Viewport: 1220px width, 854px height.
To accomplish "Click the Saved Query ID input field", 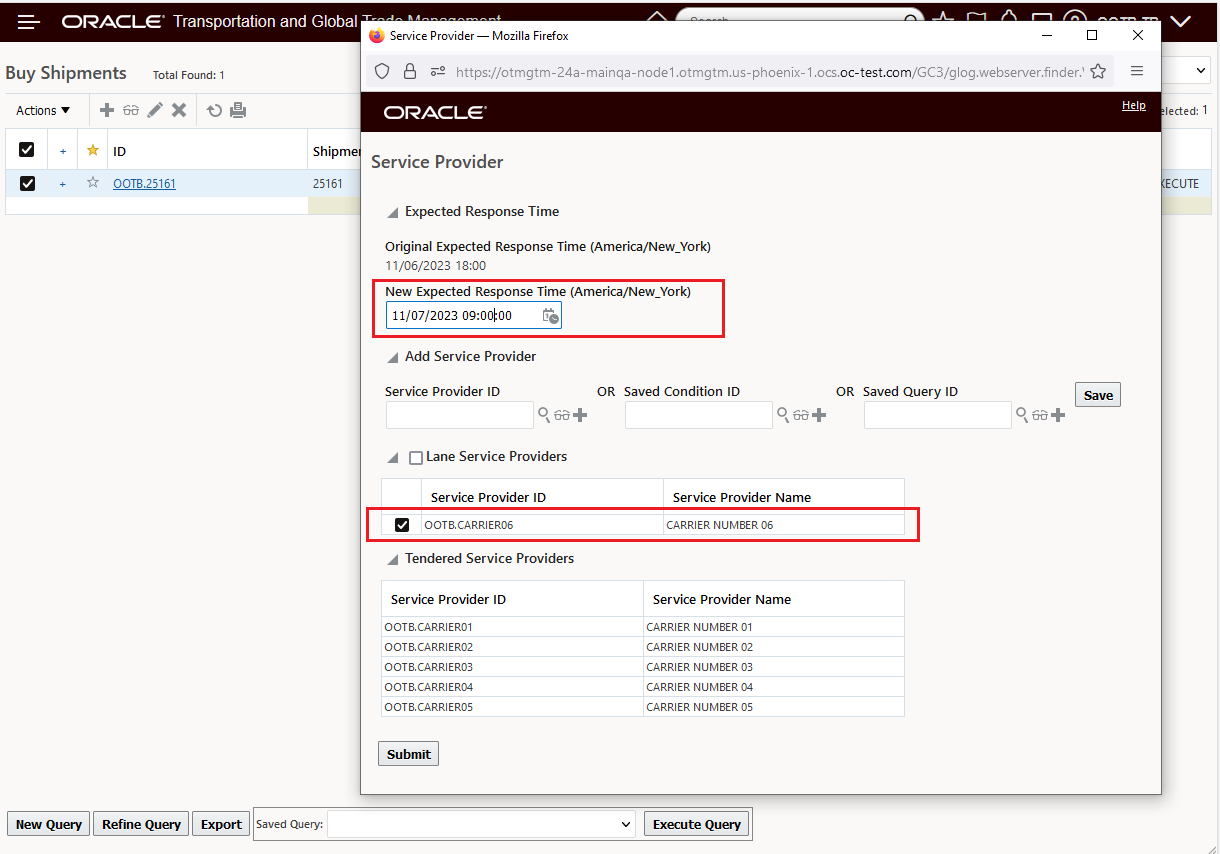I will pyautogui.click(x=938, y=415).
